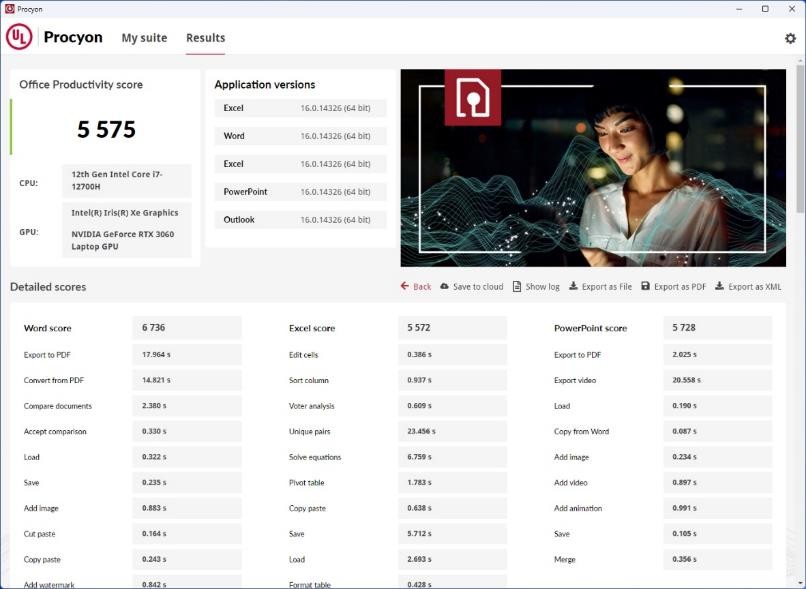This screenshot has height=589, width=806.
Task: Click the benchmark banner image
Action: pyautogui.click(x=593, y=168)
